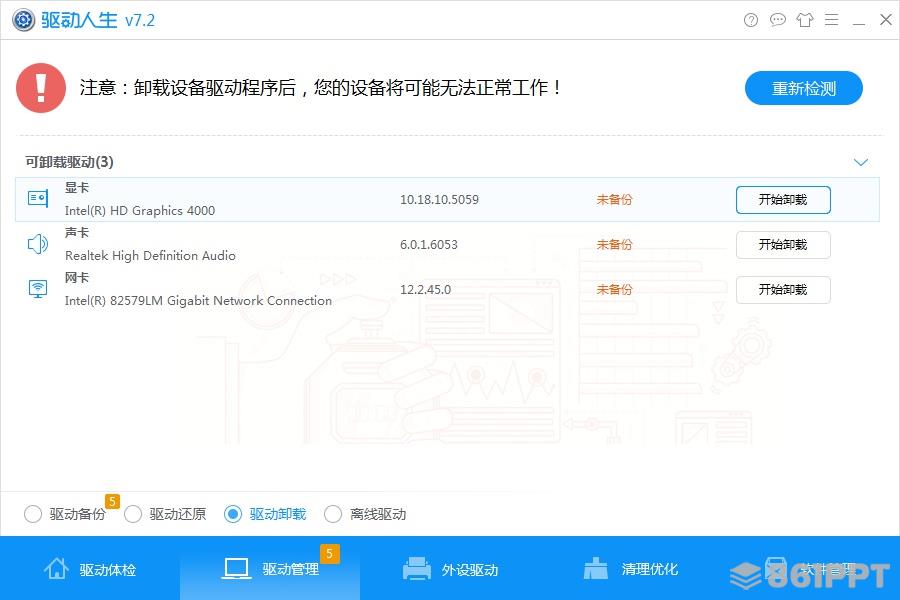The width and height of the screenshot is (900, 600).
Task: Open the skin (shirt) icon
Action: pyautogui.click(x=805, y=20)
